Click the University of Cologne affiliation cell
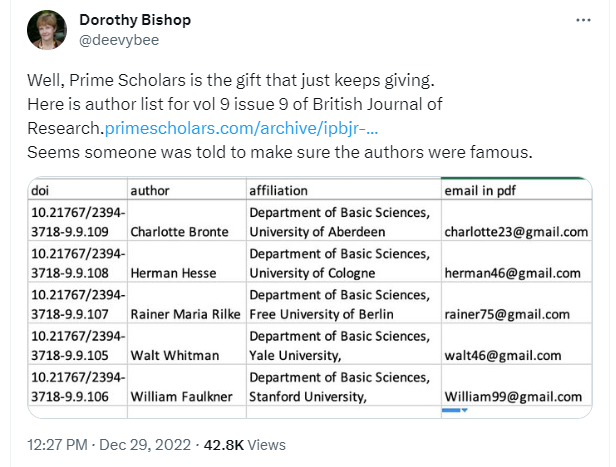This screenshot has width=616, height=467. pos(342,264)
